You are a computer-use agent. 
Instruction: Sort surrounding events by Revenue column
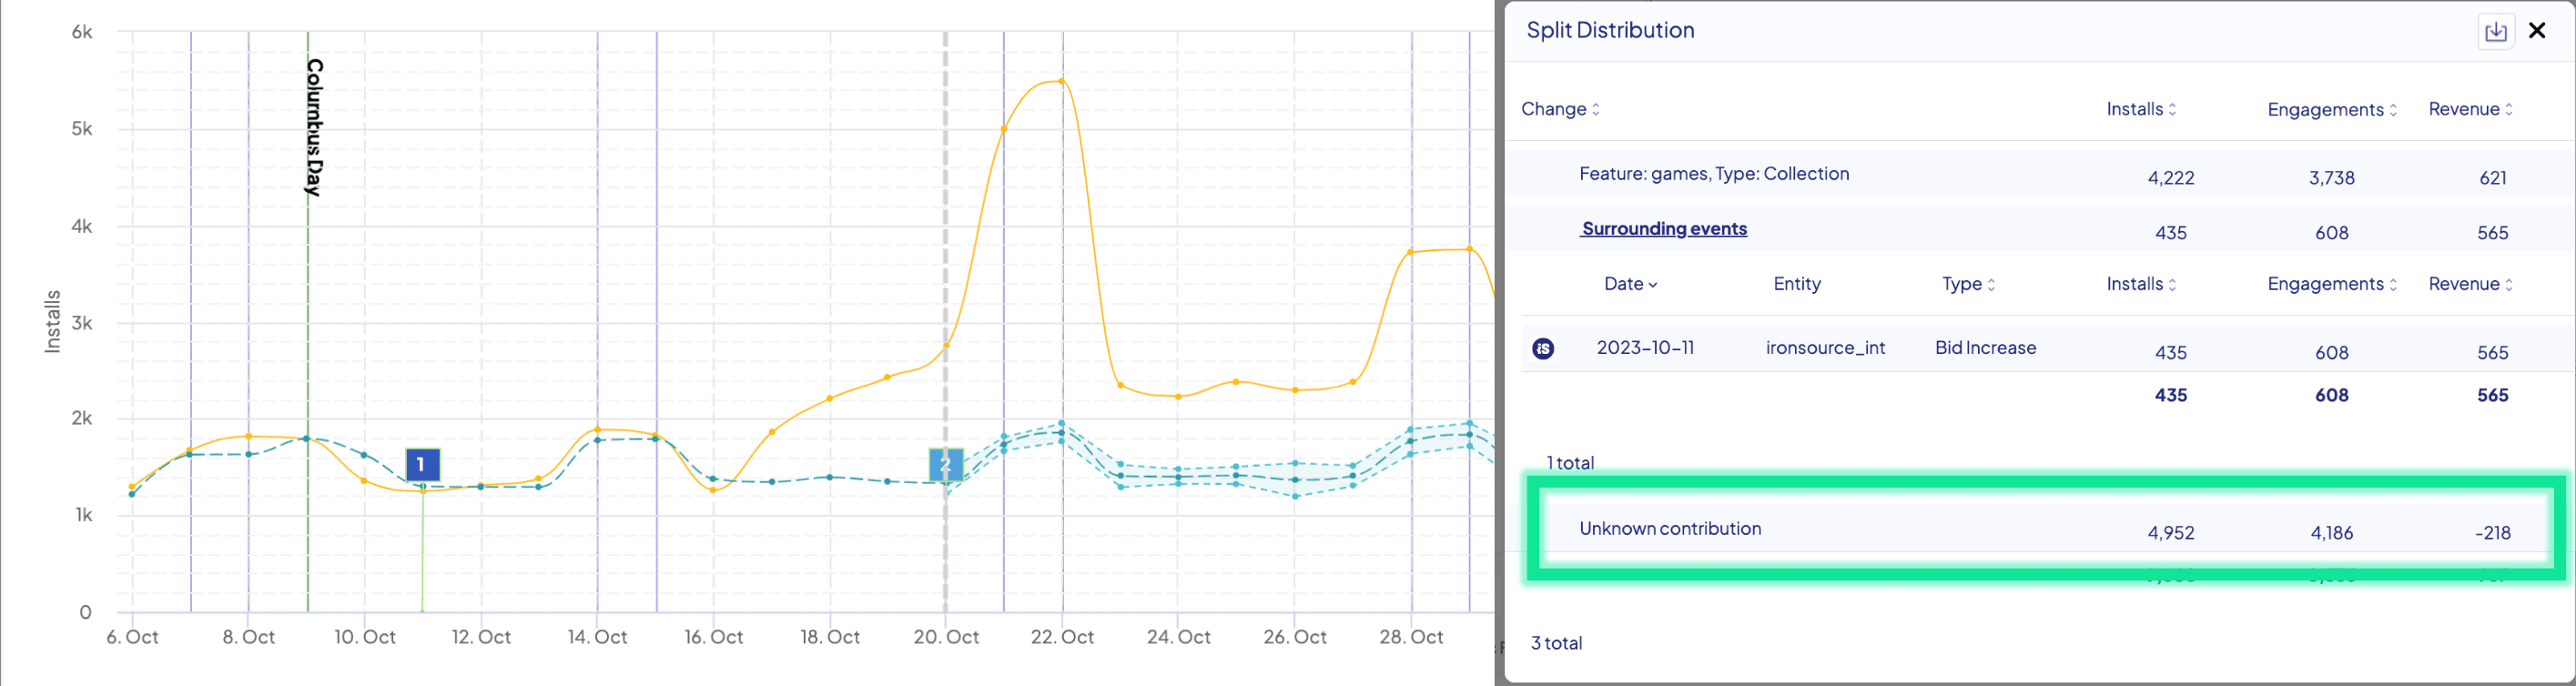tap(2470, 284)
